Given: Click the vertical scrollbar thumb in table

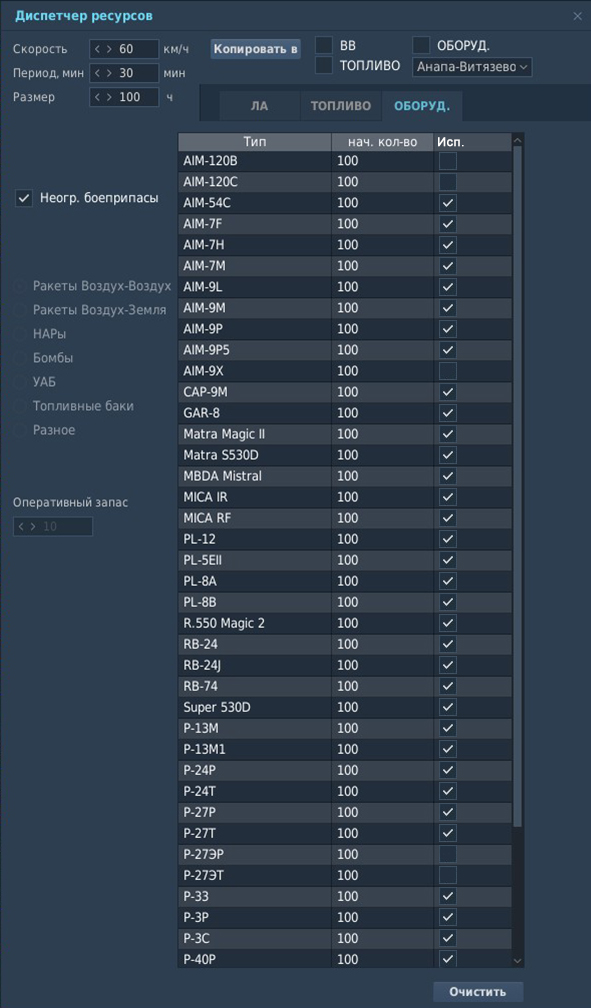Looking at the screenshot, I should (518, 487).
